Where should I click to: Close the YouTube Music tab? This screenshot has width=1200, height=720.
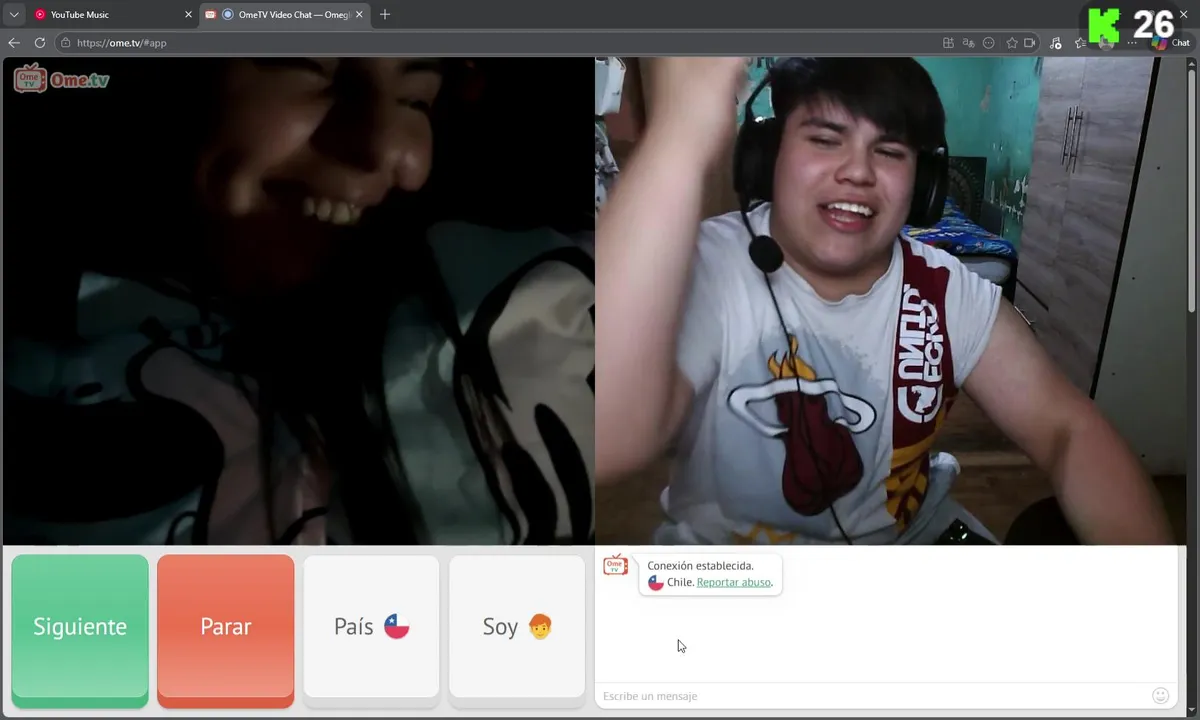coord(188,14)
